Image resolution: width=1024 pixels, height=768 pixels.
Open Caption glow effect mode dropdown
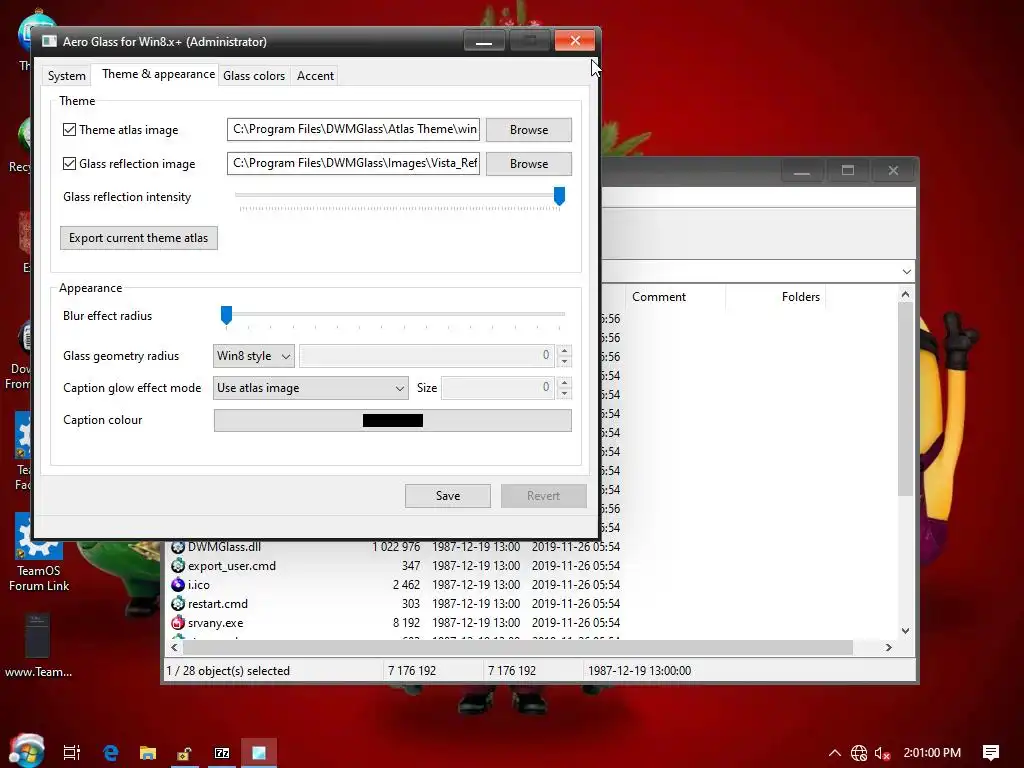coord(311,388)
